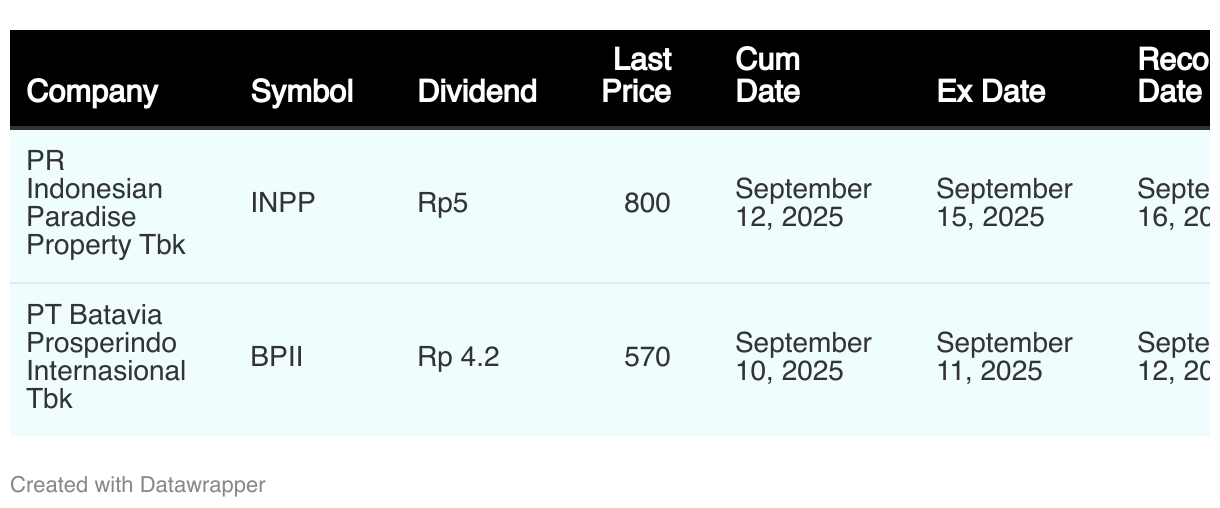1220x508 pixels.
Task: Click the last price 570 cell
Action: pyautogui.click(x=647, y=357)
